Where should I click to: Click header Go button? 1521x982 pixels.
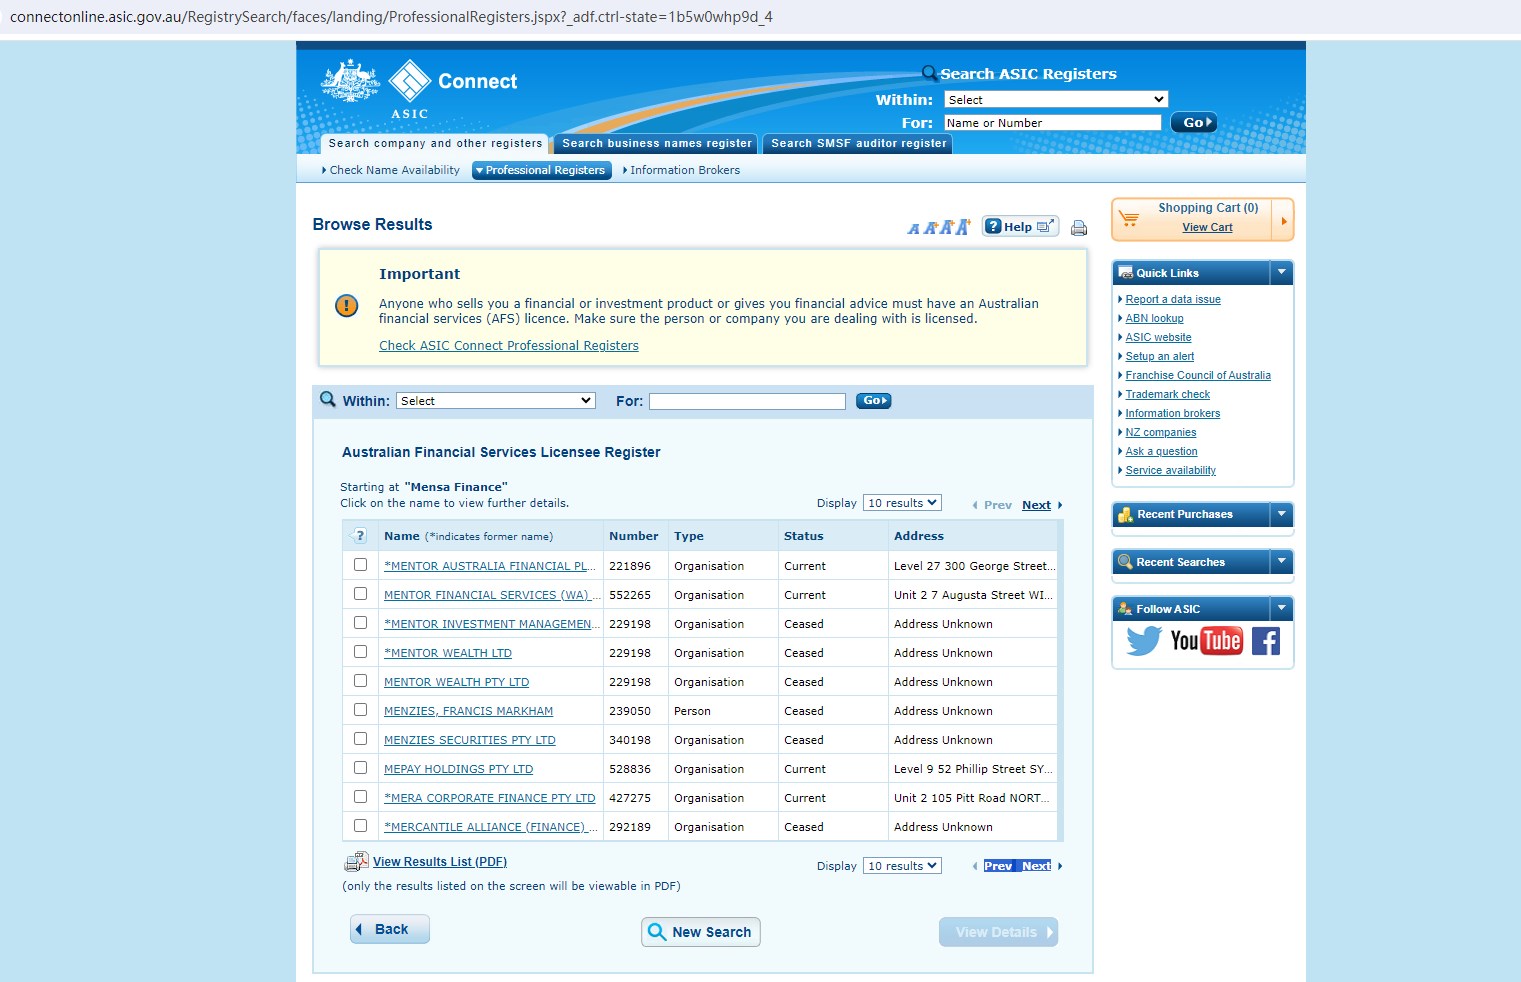coord(1194,122)
